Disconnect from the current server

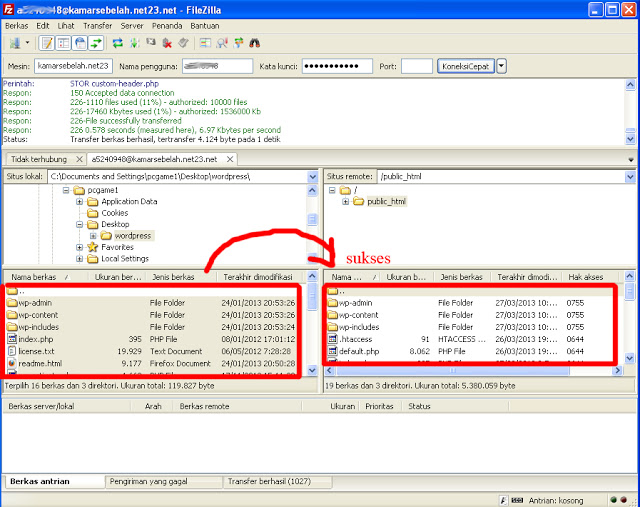(167, 43)
